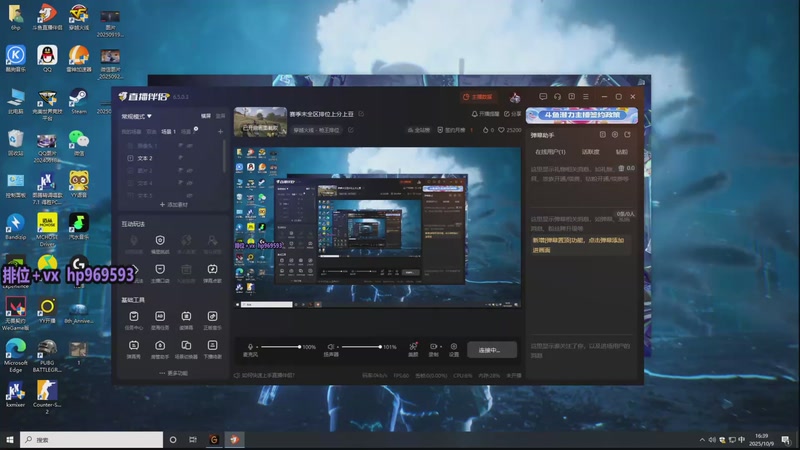Click the 斗鱼 streamer signing policy banner
800x450 pixels.
click(x=582, y=115)
